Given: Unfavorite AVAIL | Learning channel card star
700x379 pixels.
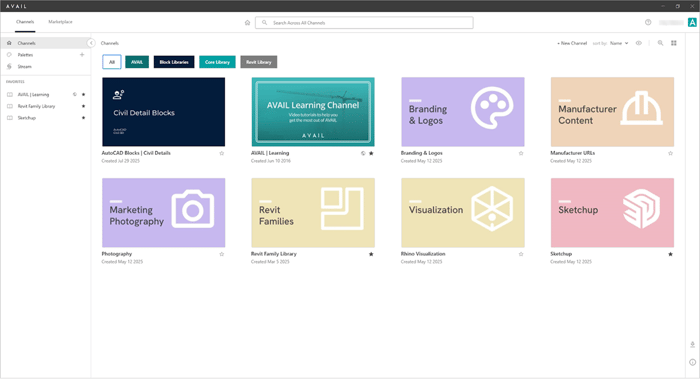Looking at the screenshot, I should click(x=371, y=153).
